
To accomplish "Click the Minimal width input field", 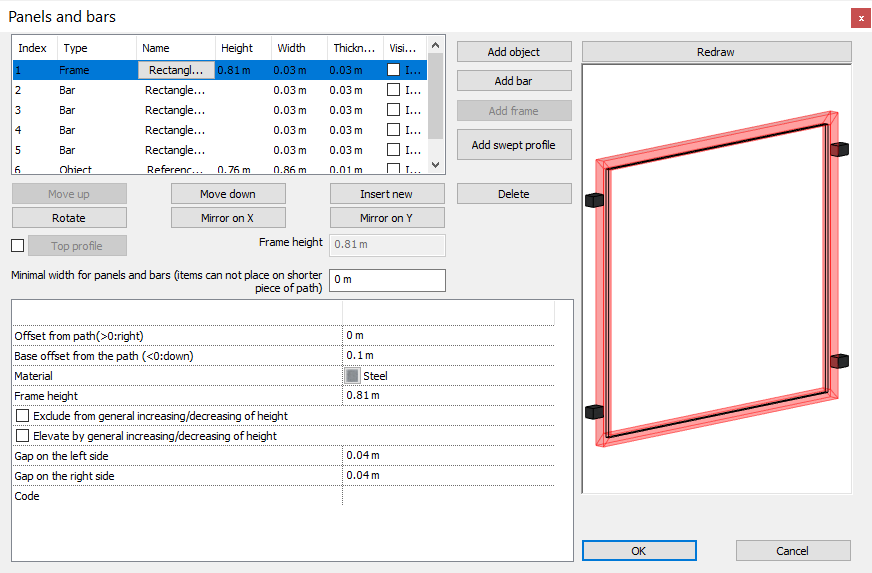I will [387, 280].
